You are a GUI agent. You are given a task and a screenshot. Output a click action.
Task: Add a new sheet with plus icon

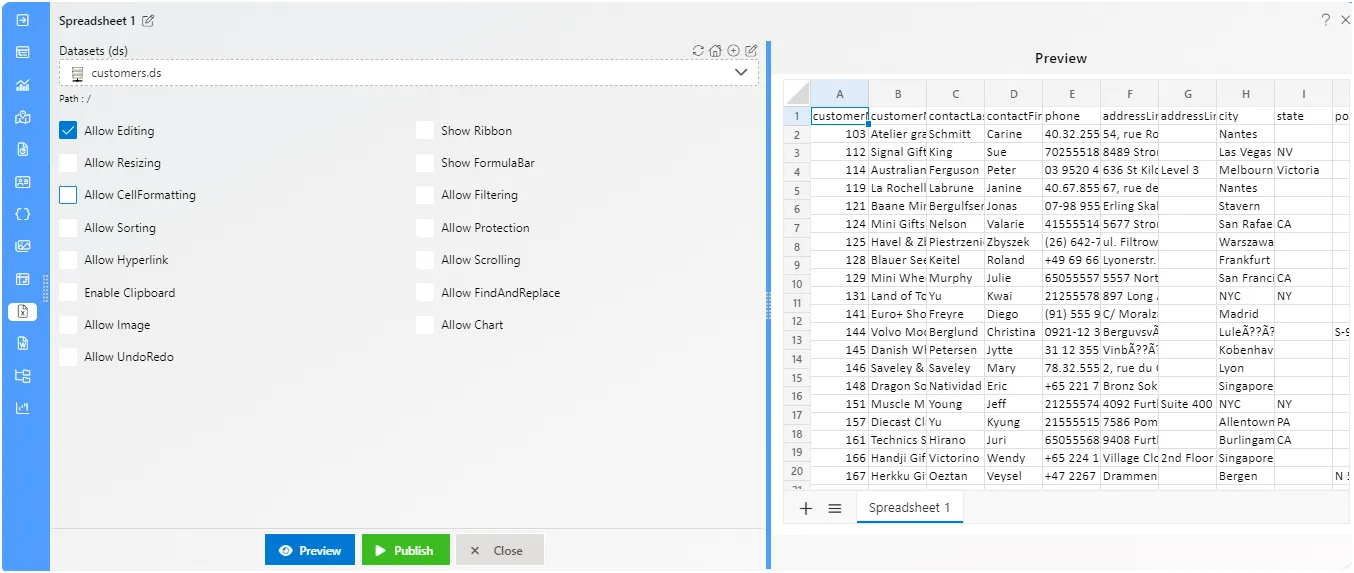(806, 508)
